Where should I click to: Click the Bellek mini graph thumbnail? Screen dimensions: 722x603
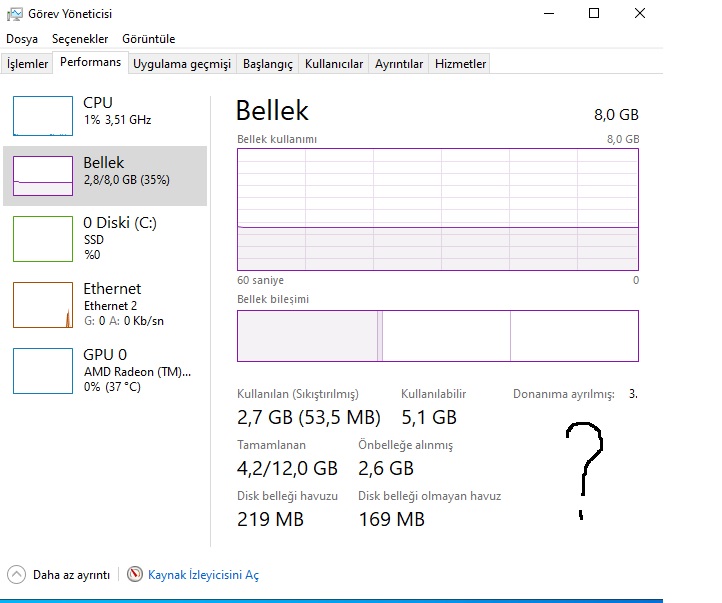click(43, 175)
